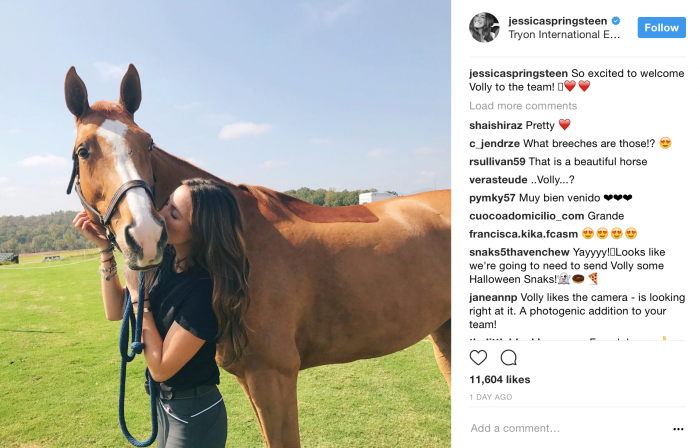
Task: Click the jessicaspringsteen profile avatar
Action: tap(484, 28)
